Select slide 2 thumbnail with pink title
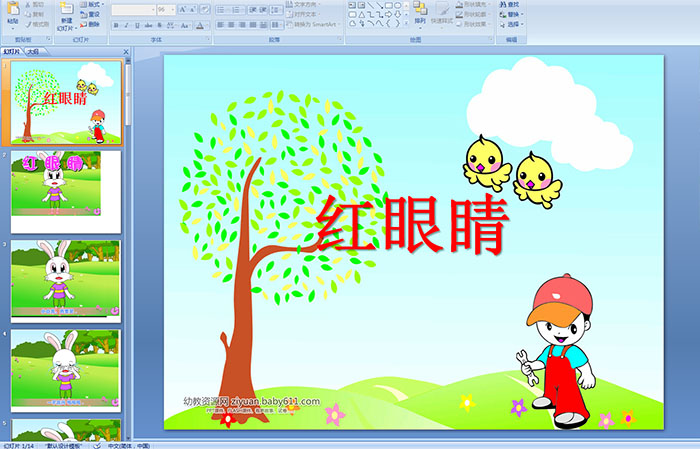Image resolution: width=700 pixels, height=449 pixels. (66, 192)
